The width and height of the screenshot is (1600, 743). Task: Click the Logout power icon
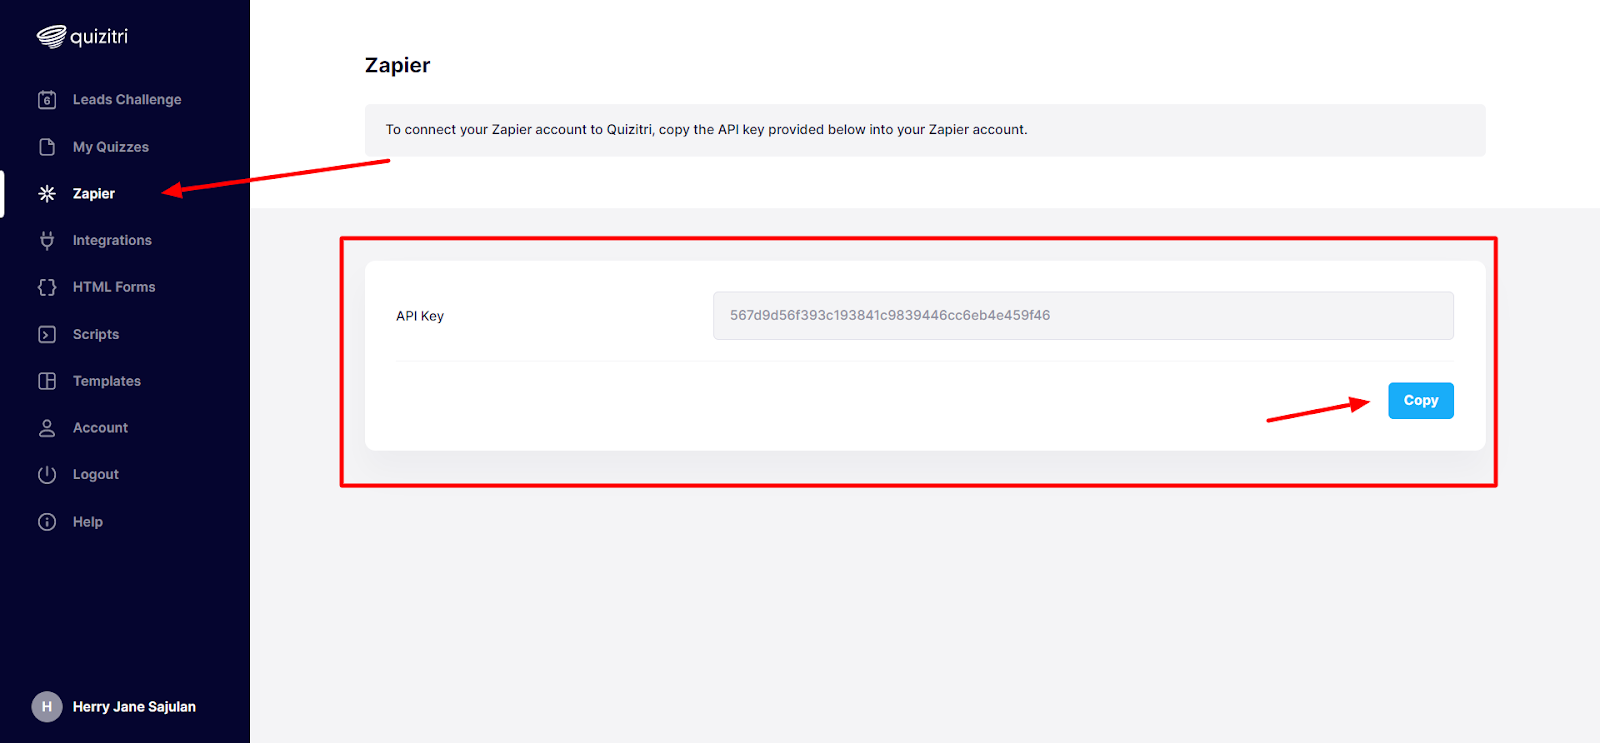[47, 475]
